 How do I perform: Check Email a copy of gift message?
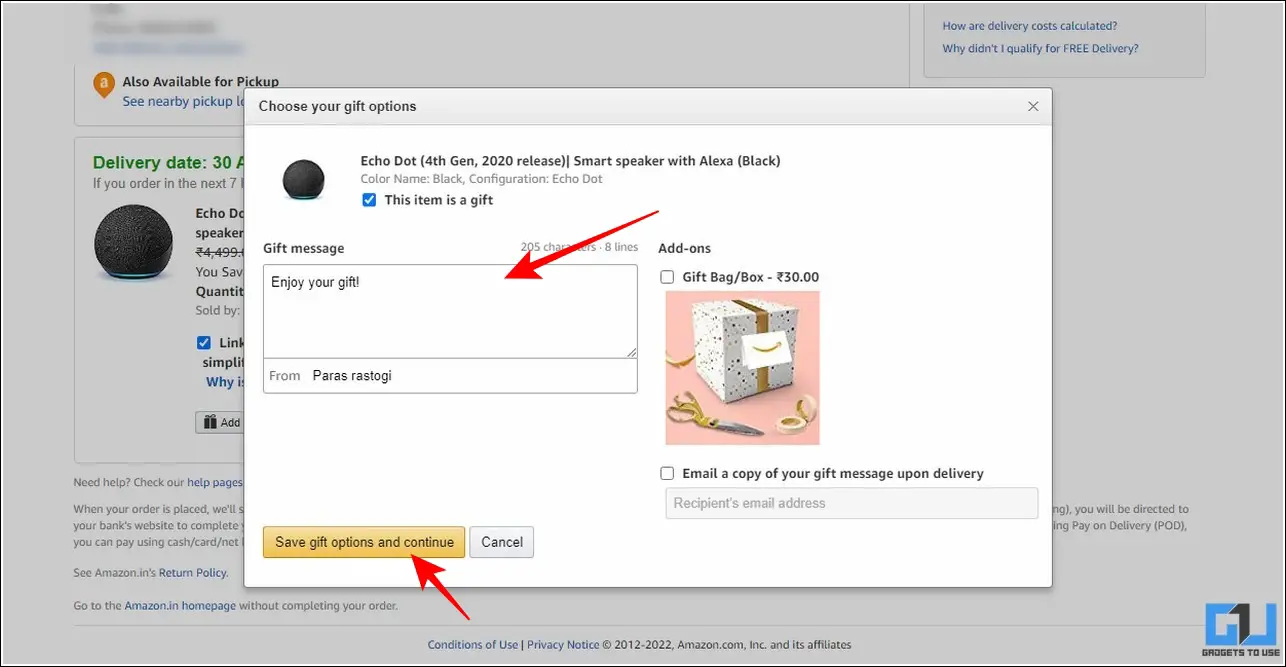coord(667,473)
